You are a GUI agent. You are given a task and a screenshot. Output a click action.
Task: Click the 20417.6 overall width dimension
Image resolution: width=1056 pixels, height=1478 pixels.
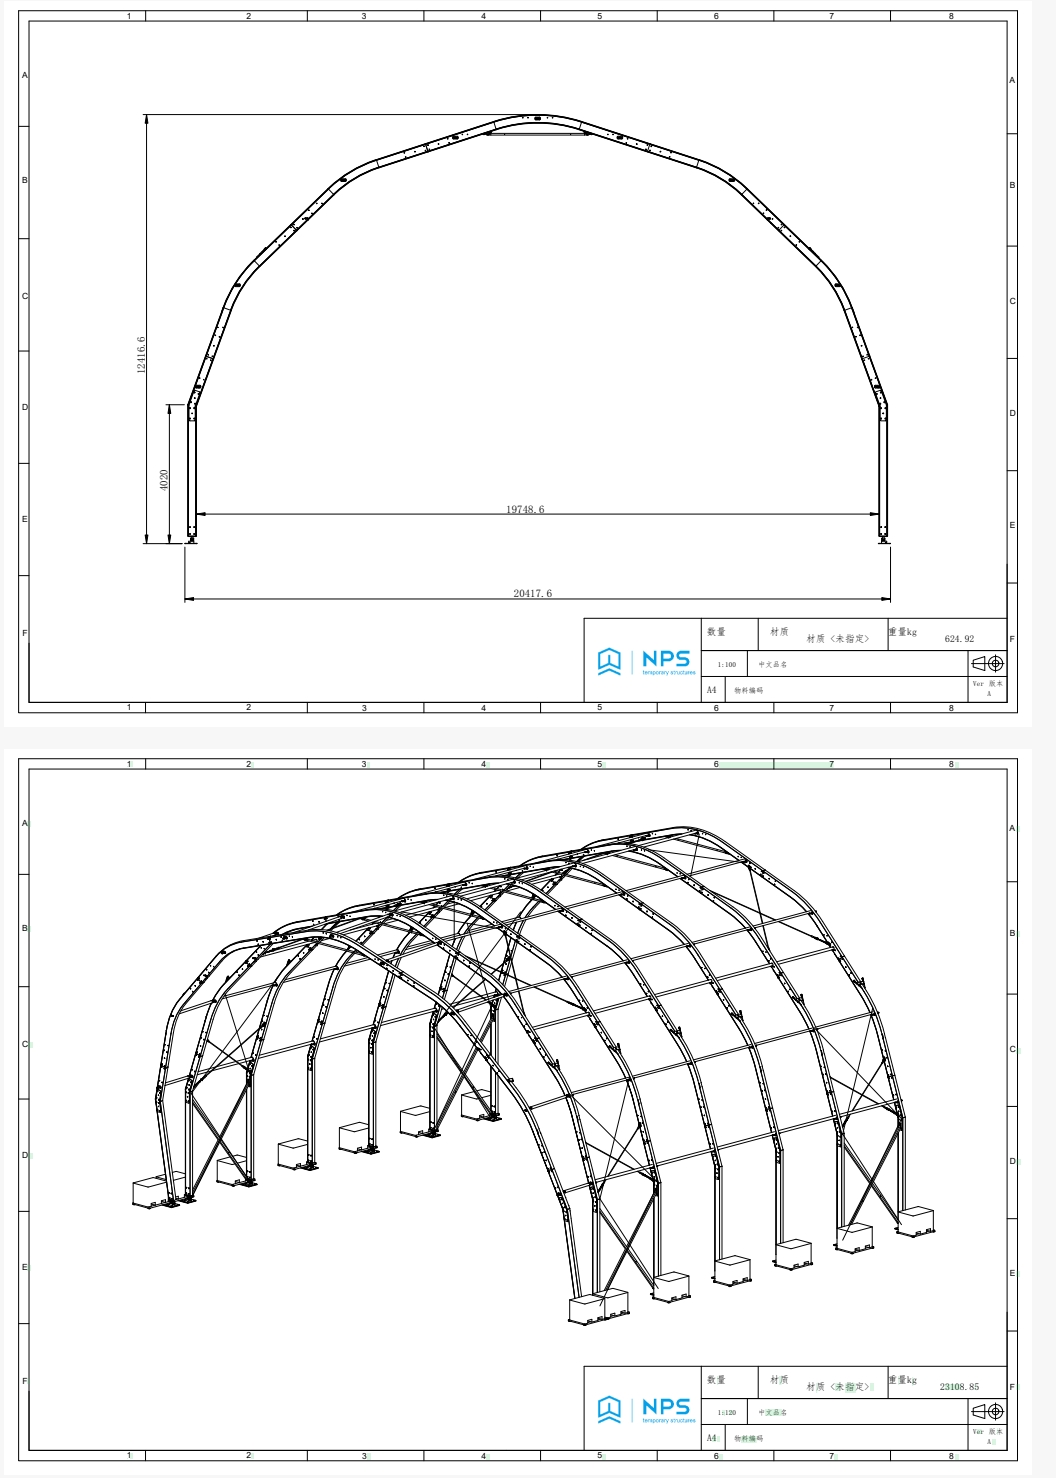pos(532,594)
